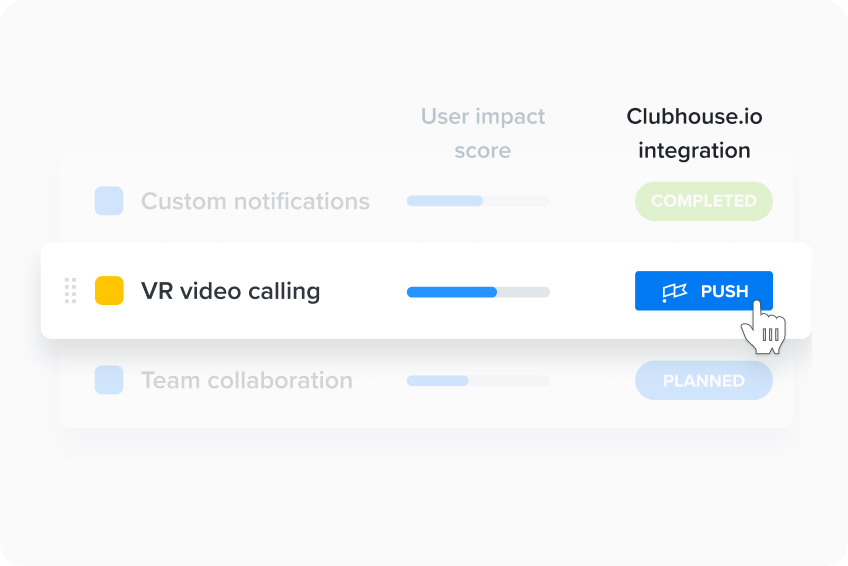Click the grey unfilled end of VR video calling score bar
The image size is (848, 566).
pyautogui.click(x=524, y=292)
